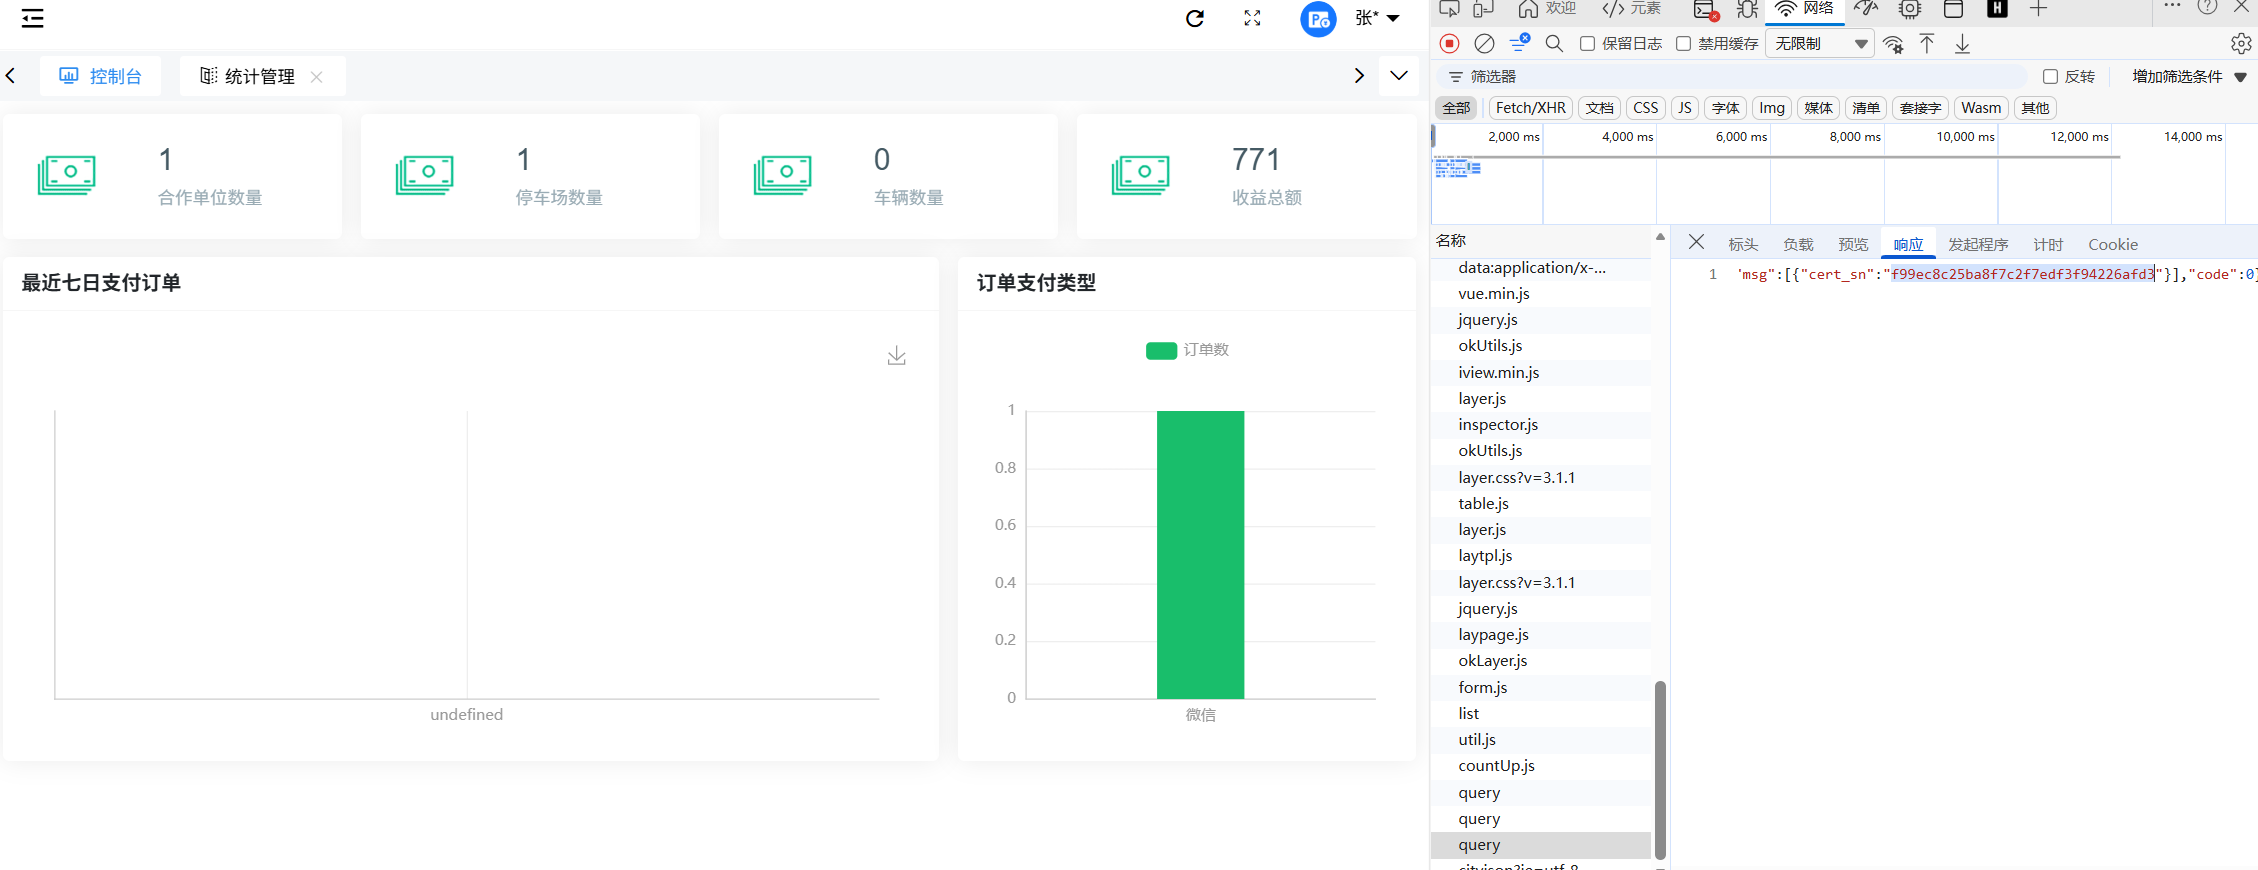2258x870 pixels.
Task: Stop recording network log
Action: (1449, 44)
